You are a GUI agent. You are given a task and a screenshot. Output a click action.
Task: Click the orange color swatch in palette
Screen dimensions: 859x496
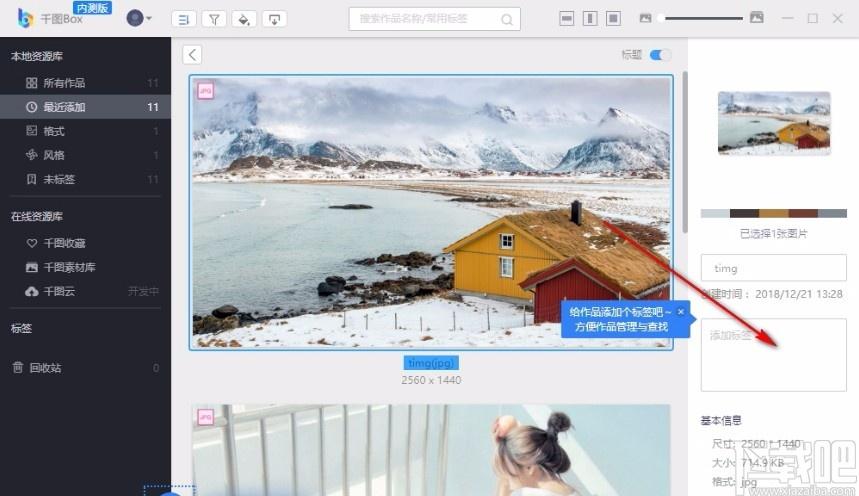point(774,213)
